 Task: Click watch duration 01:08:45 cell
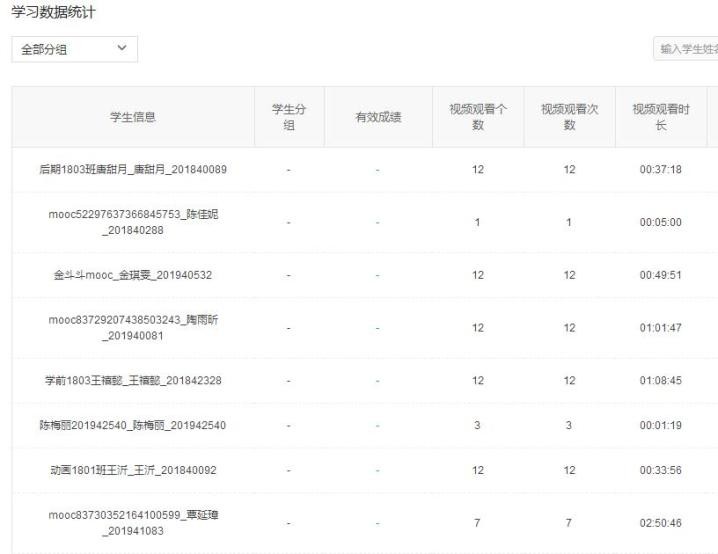pos(660,381)
